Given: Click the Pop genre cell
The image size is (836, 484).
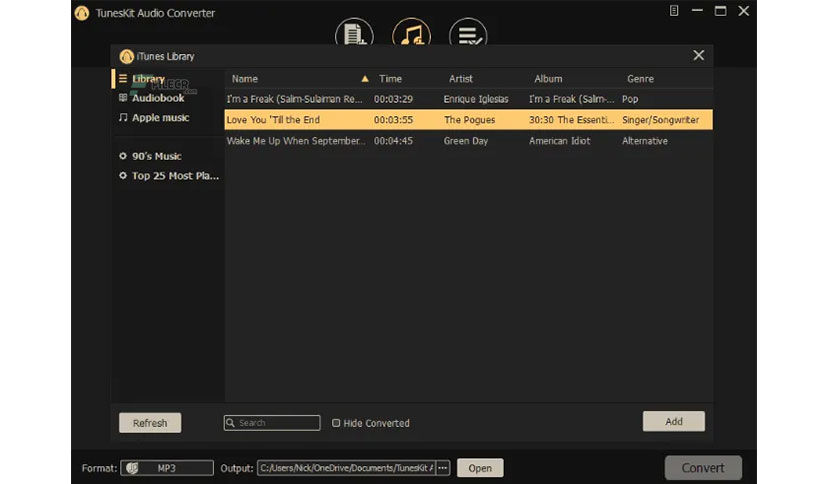Looking at the screenshot, I should pos(630,99).
